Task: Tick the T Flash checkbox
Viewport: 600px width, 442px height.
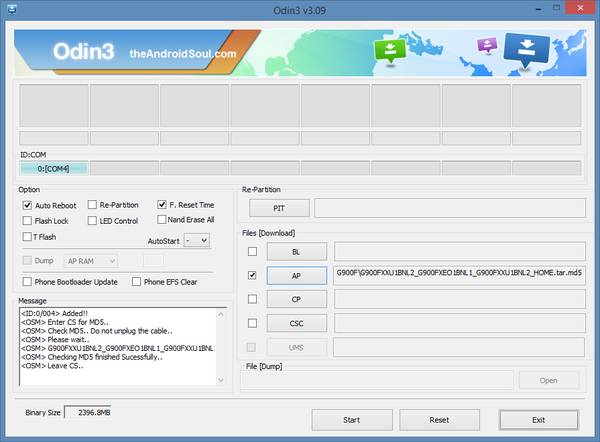Action: pyautogui.click(x=27, y=237)
